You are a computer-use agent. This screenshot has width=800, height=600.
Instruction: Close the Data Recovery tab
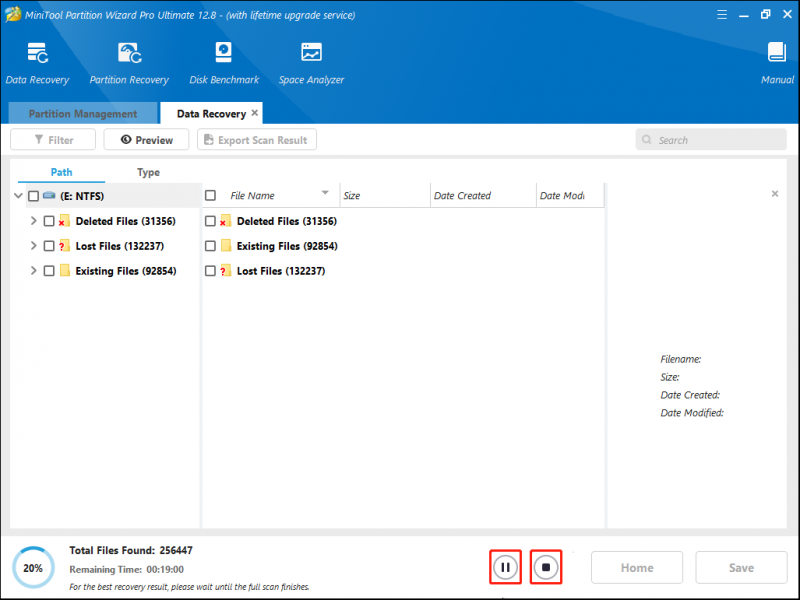[x=255, y=113]
